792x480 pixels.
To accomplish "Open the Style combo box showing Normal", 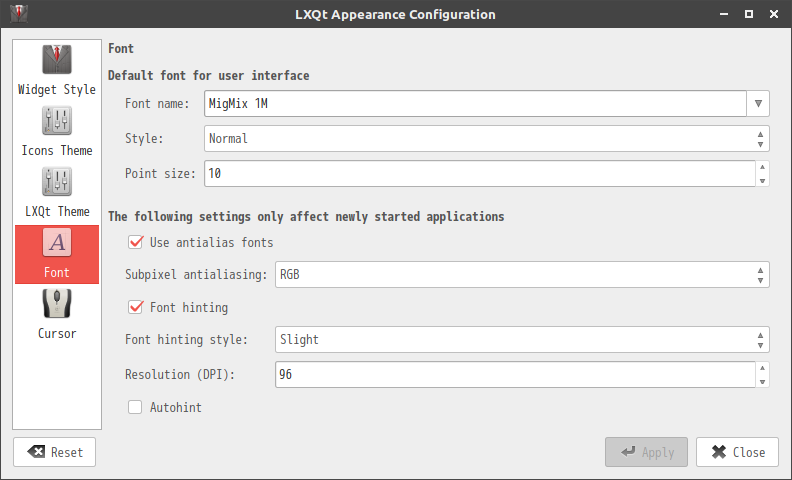I will click(487, 138).
